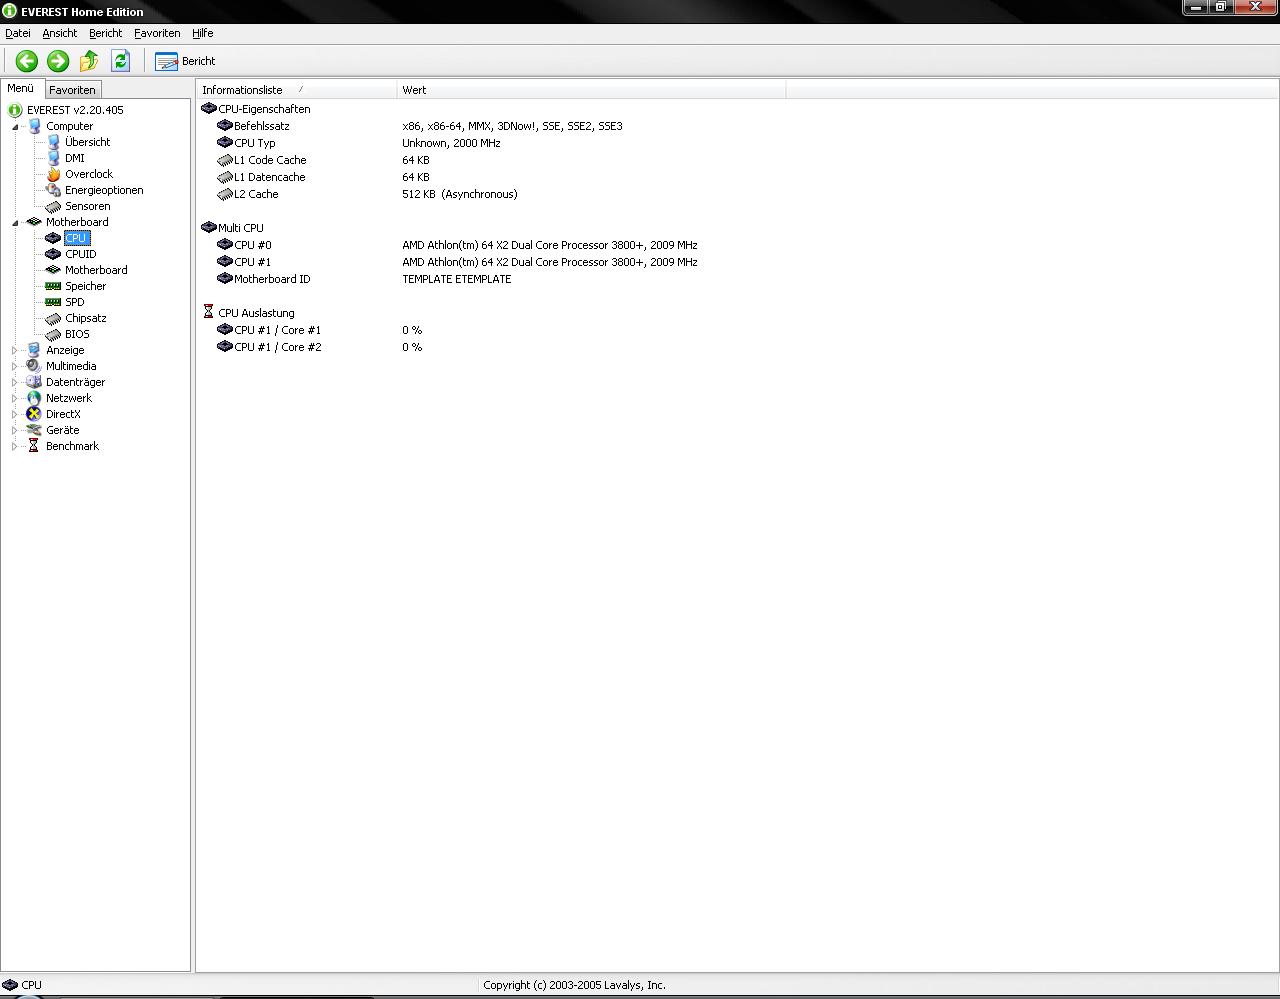Open the Favoriten menu
Image resolution: width=1280 pixels, height=999 pixels.
click(x=157, y=33)
